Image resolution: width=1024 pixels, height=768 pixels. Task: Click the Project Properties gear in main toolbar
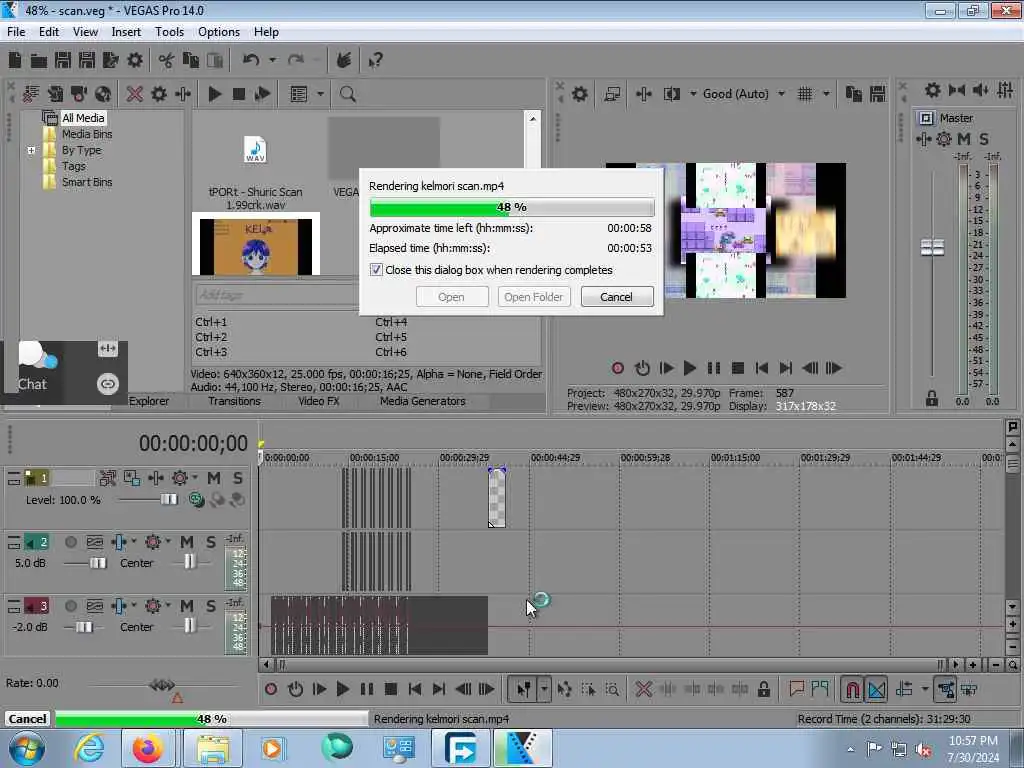pos(135,61)
